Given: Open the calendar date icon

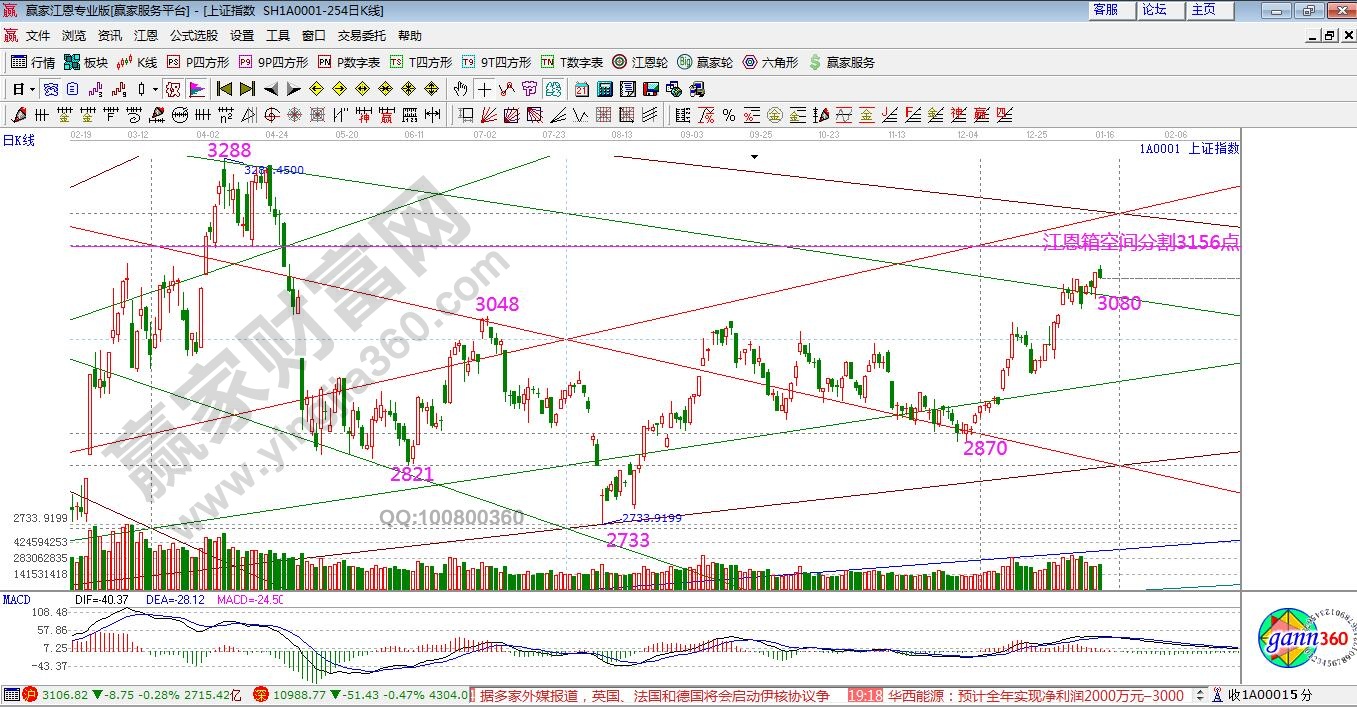Looking at the screenshot, I should click(x=582, y=89).
